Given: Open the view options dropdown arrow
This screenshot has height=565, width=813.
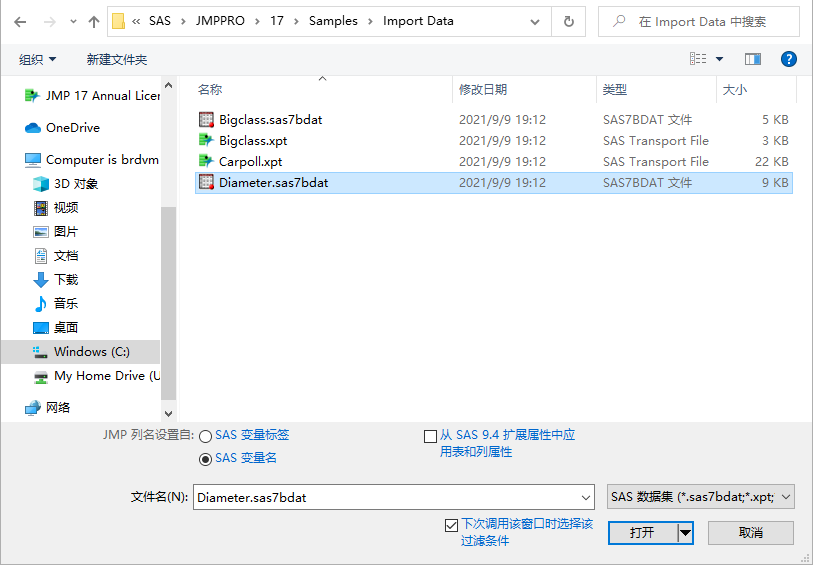Looking at the screenshot, I should [720, 59].
